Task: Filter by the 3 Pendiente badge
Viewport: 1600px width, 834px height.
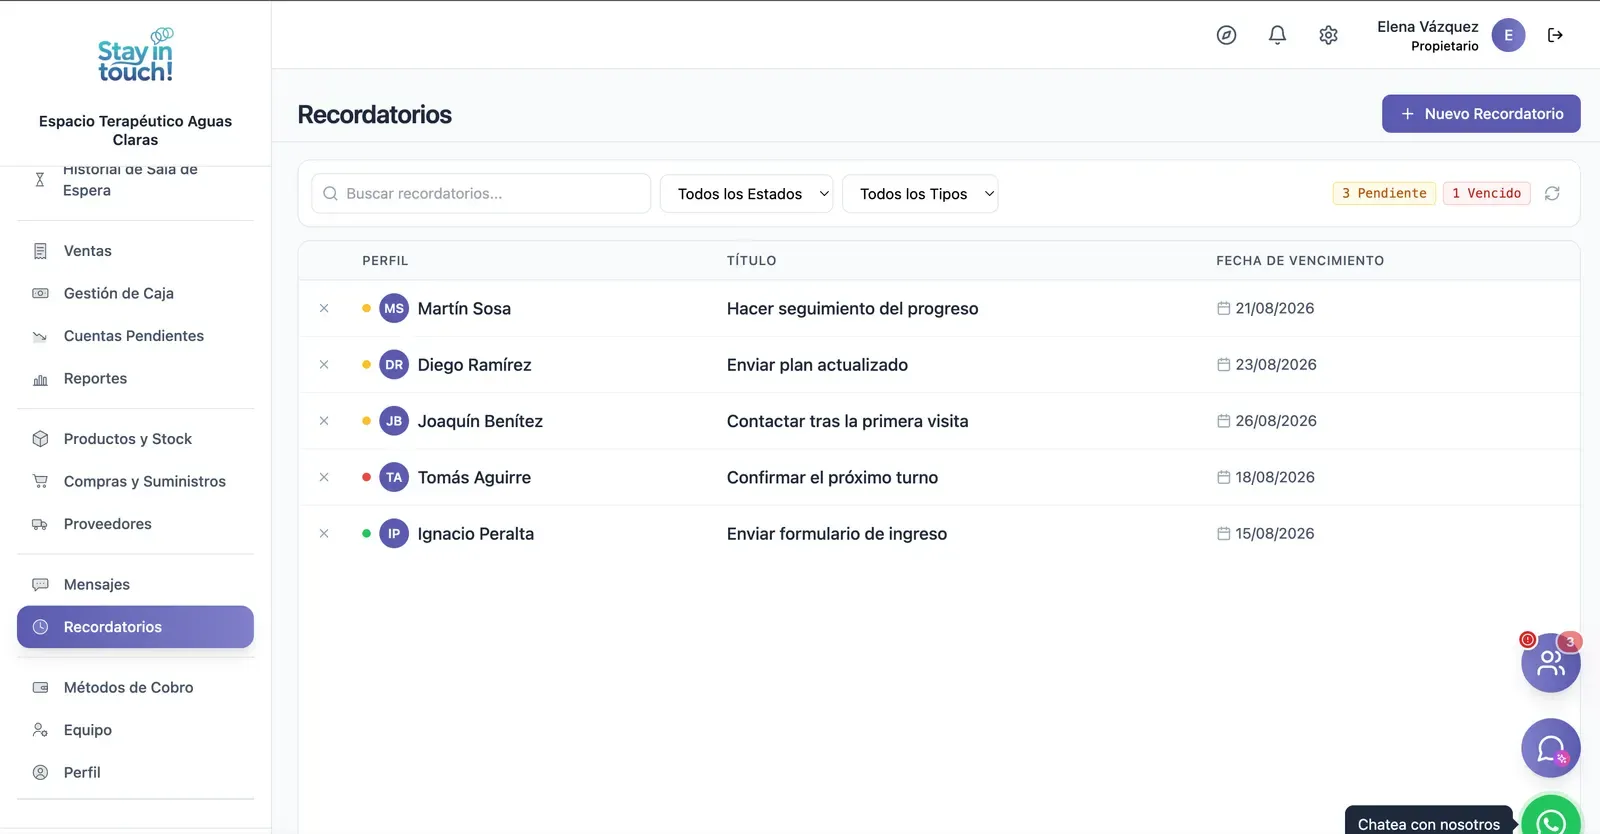Action: 1384,193
